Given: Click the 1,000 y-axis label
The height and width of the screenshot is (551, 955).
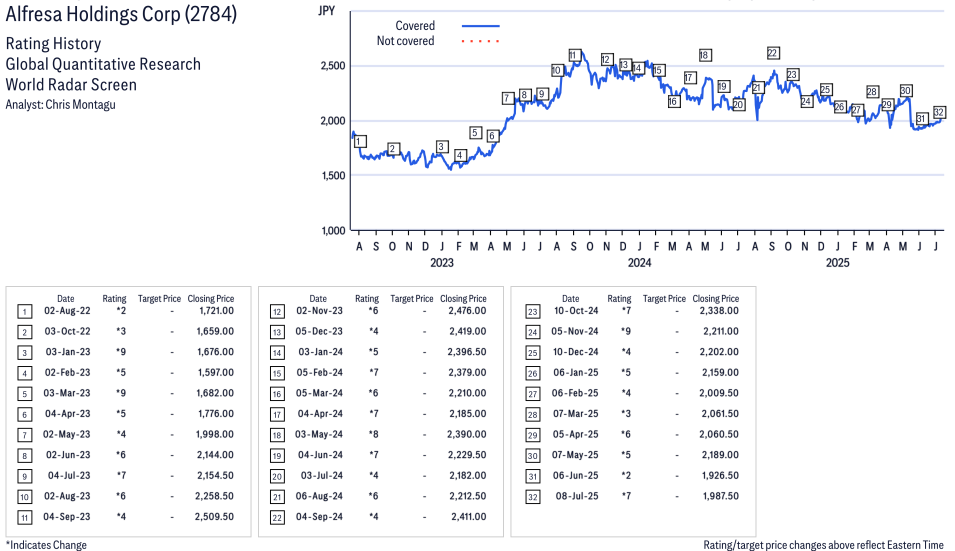Looking at the screenshot, I should tap(333, 230).
